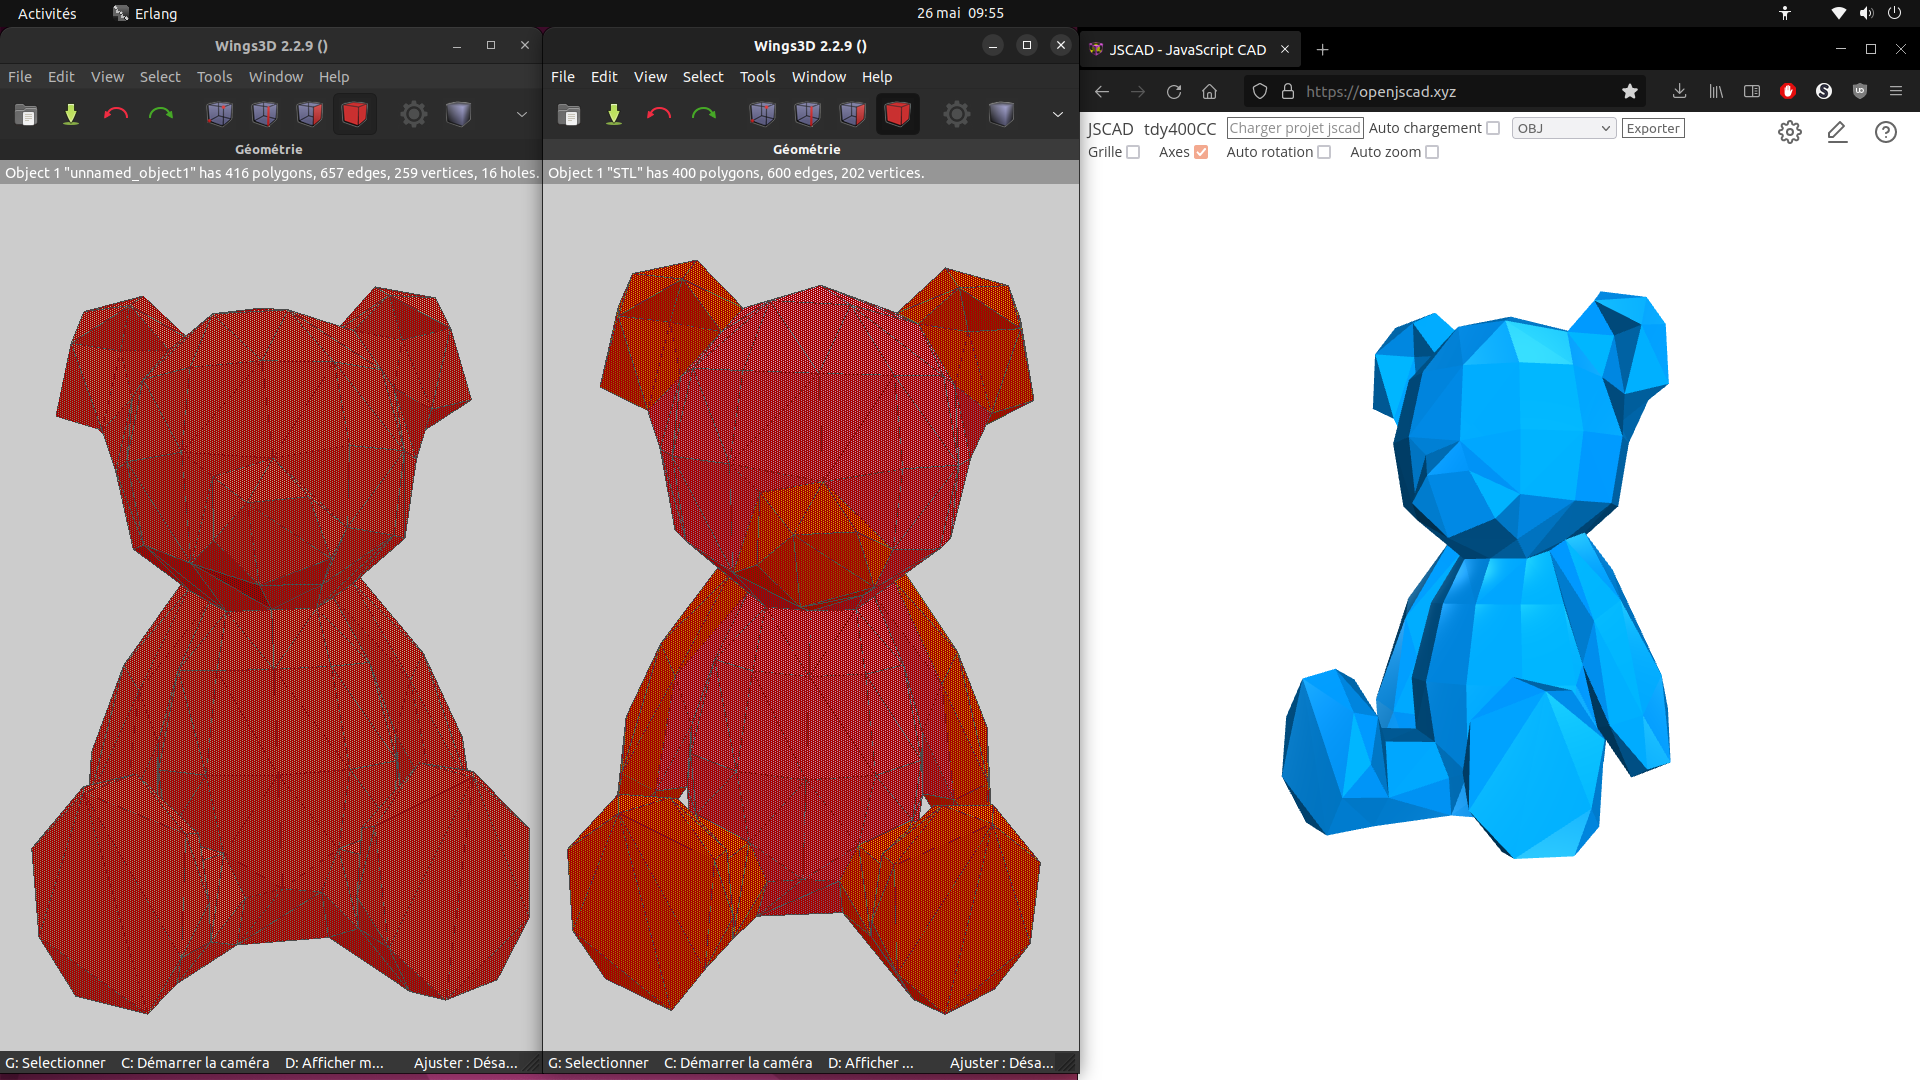Redo action in right Wings3D window
Screen dimensions: 1920x1080
pyautogui.click(x=704, y=114)
